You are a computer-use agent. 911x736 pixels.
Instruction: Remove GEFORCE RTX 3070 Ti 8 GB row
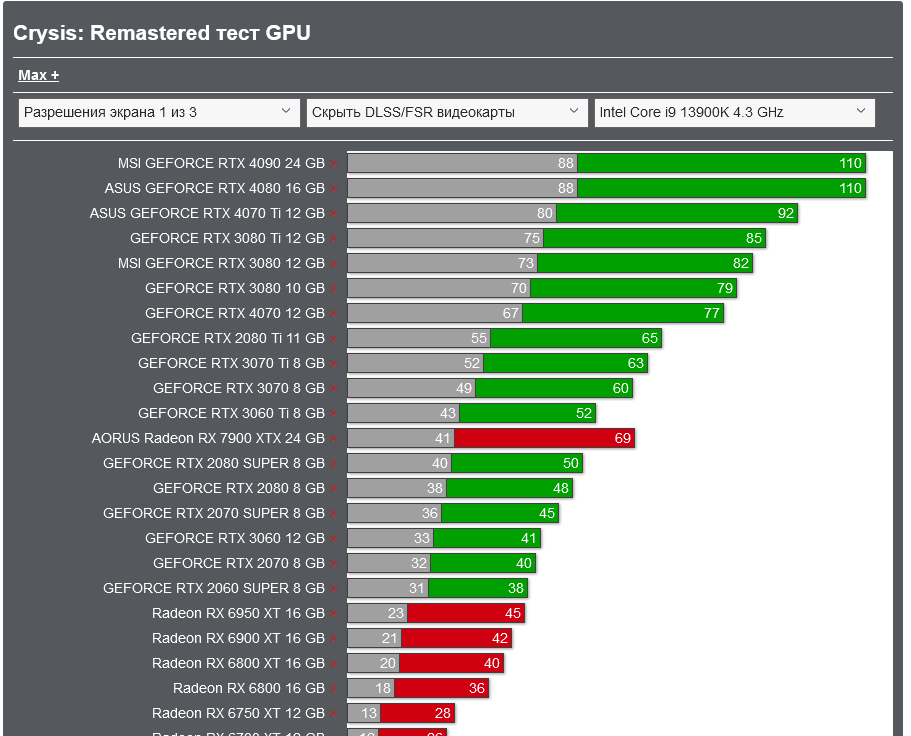click(x=333, y=364)
